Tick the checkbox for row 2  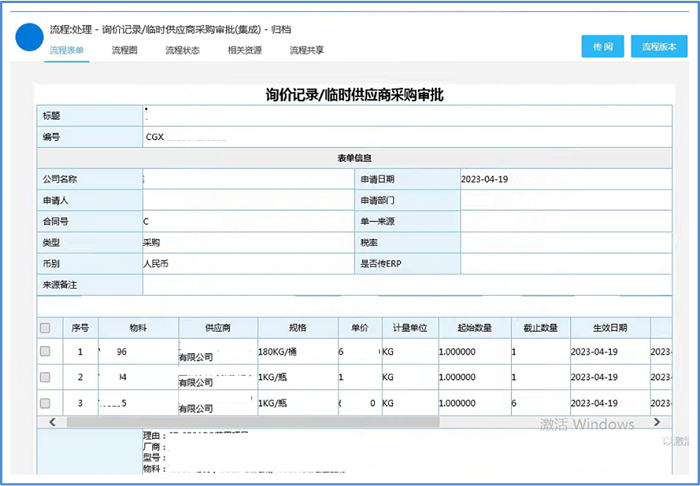click(45, 377)
